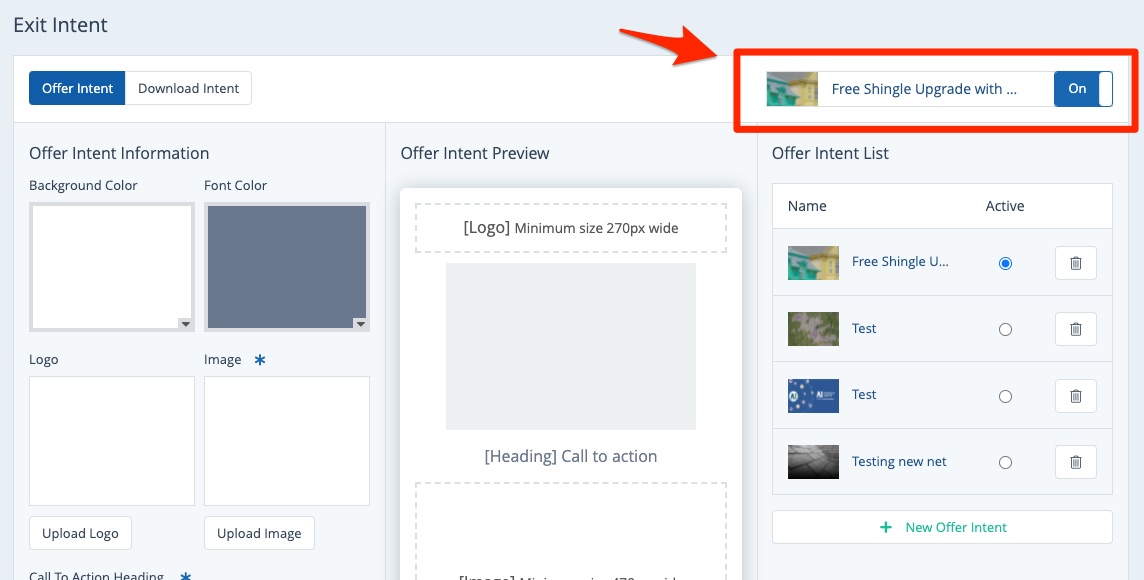This screenshot has width=1144, height=580.
Task: Activate the Testing new net offer
Action: click(x=1005, y=462)
